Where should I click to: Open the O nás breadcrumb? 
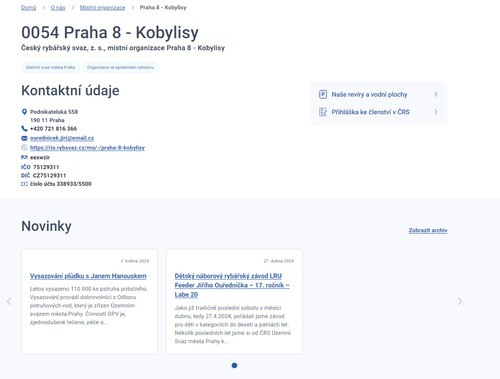click(x=58, y=8)
